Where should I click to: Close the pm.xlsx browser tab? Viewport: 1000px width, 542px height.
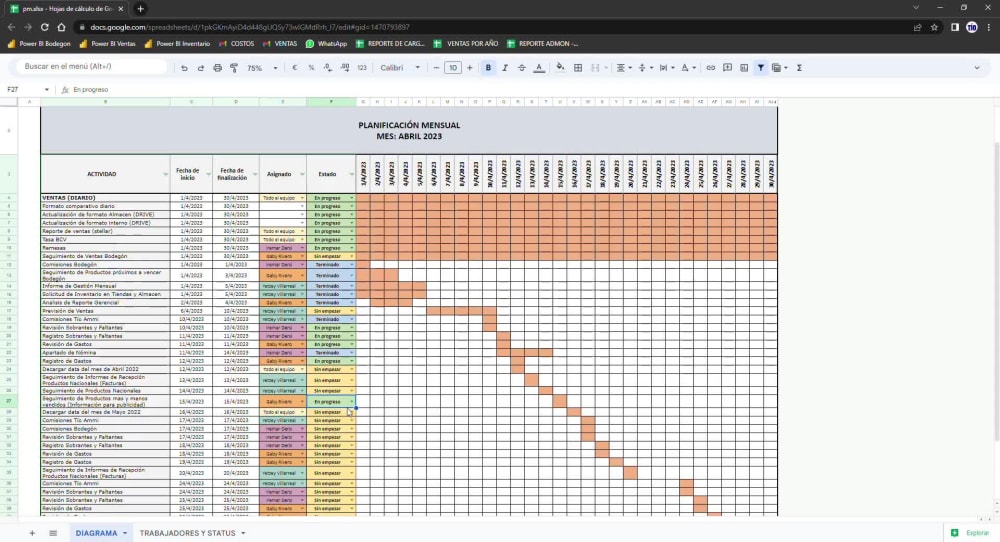pos(121,9)
